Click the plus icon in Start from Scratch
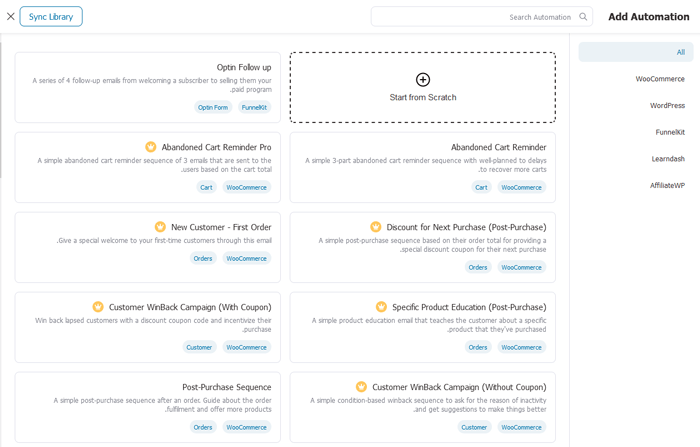Screen dimensions: 700x447 (x=422, y=80)
